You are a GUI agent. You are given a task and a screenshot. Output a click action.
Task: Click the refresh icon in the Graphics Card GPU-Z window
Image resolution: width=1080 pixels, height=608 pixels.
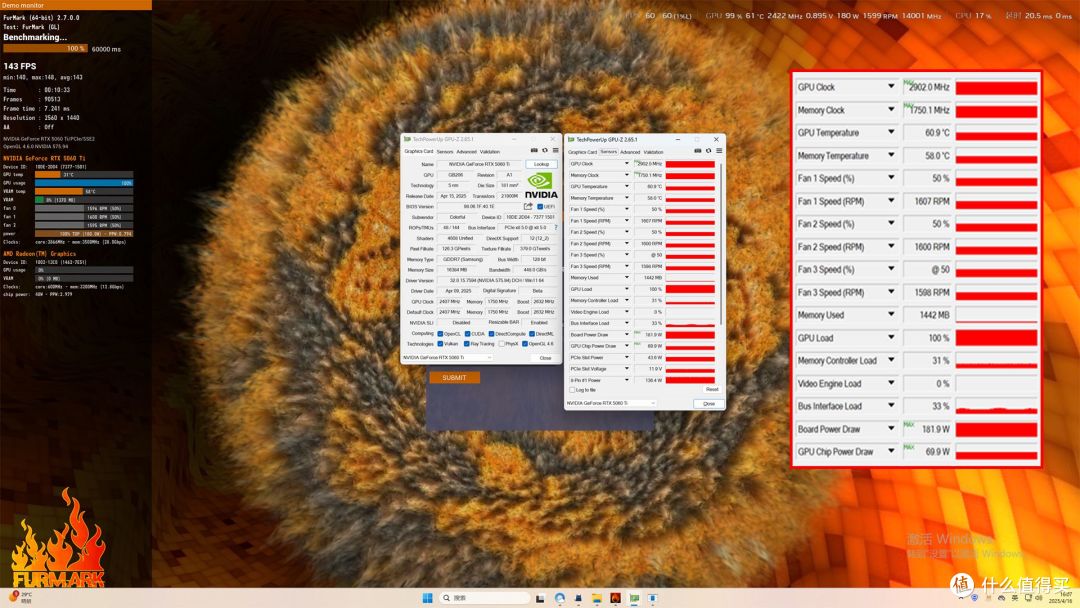click(544, 150)
